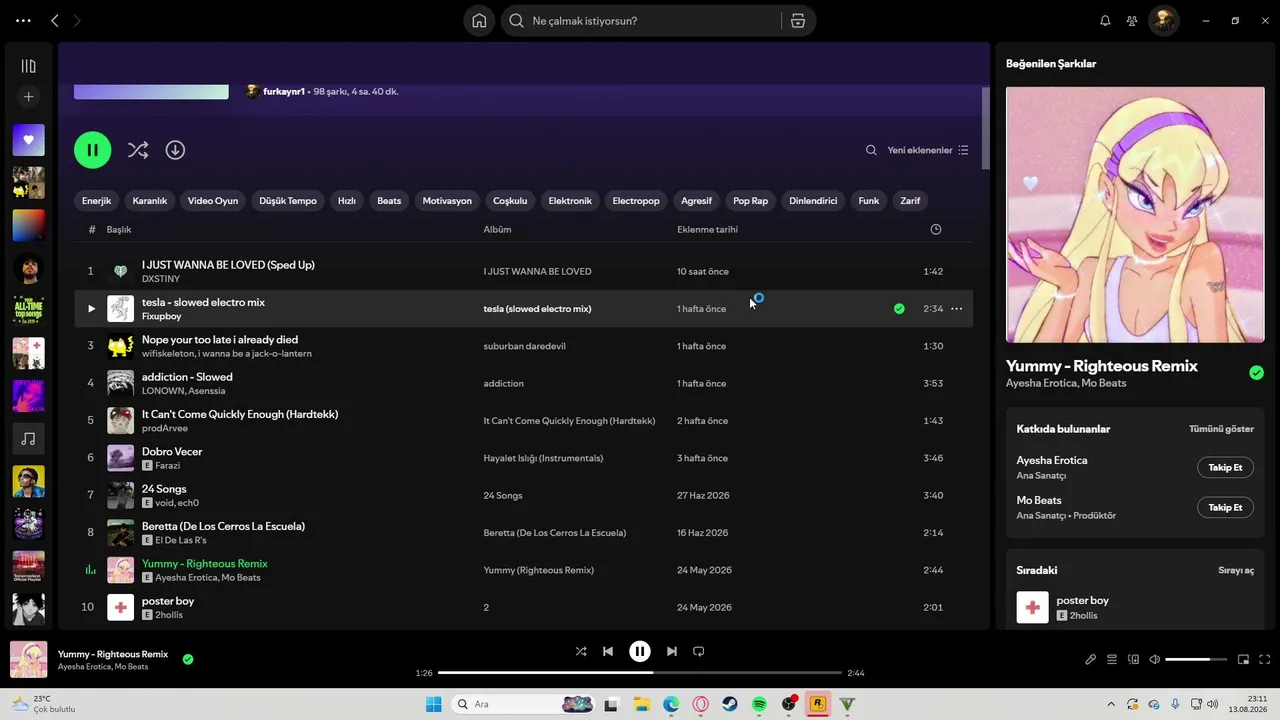Image resolution: width=1280 pixels, height=720 pixels.
Task: Go to Spotify home
Action: pyautogui.click(x=479, y=21)
